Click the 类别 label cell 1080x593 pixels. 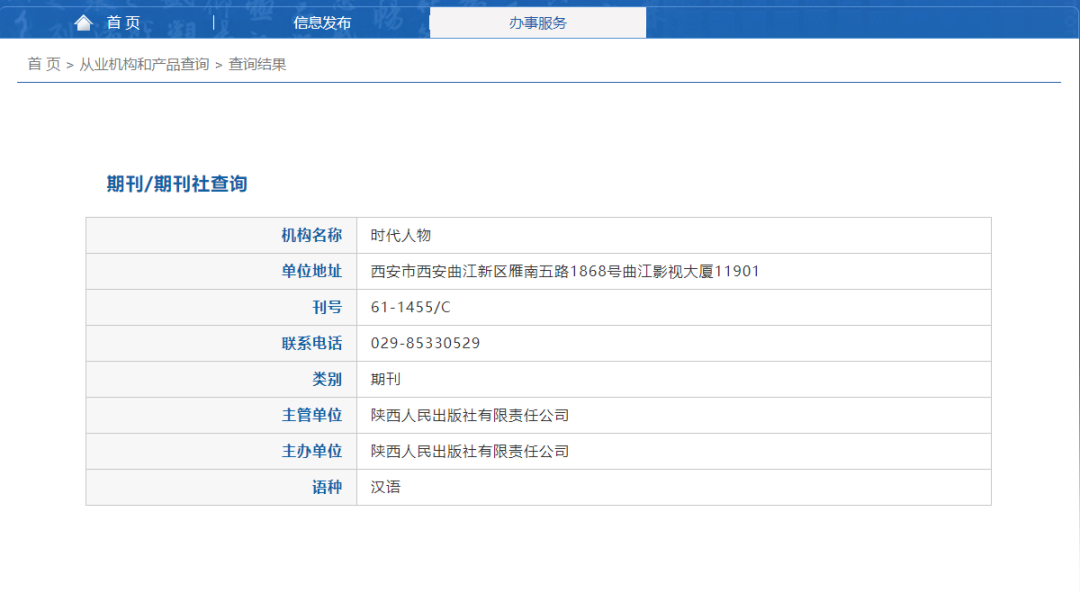(221, 379)
